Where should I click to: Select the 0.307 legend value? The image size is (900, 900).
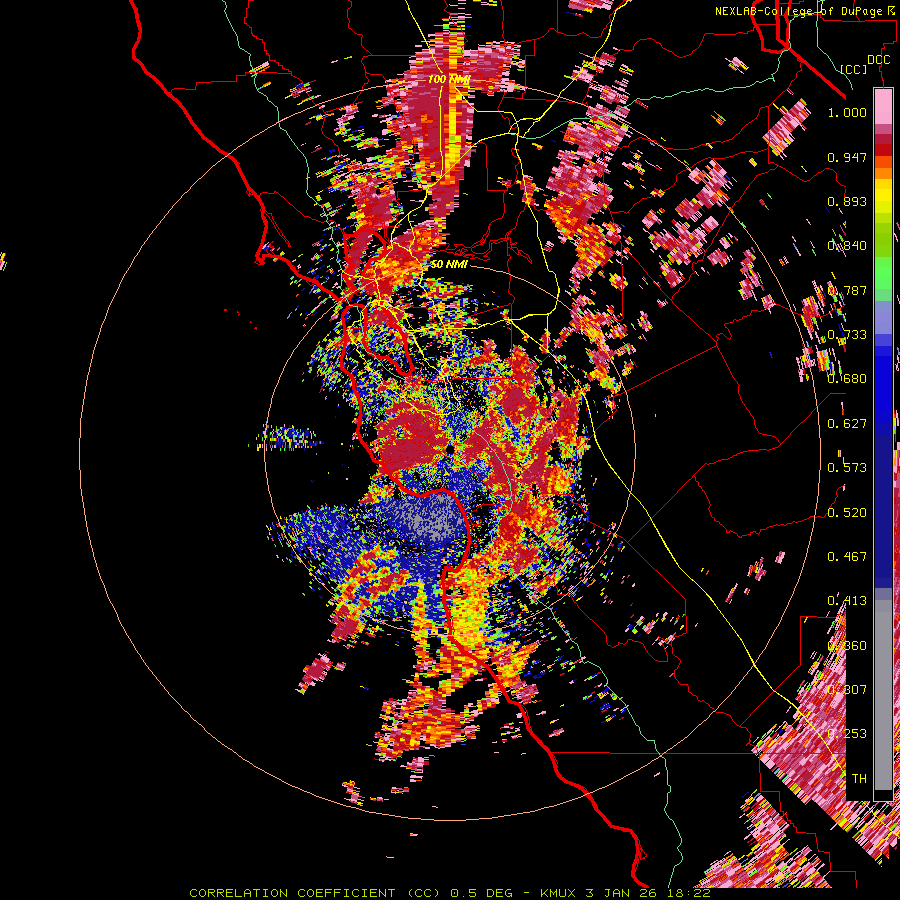(847, 690)
